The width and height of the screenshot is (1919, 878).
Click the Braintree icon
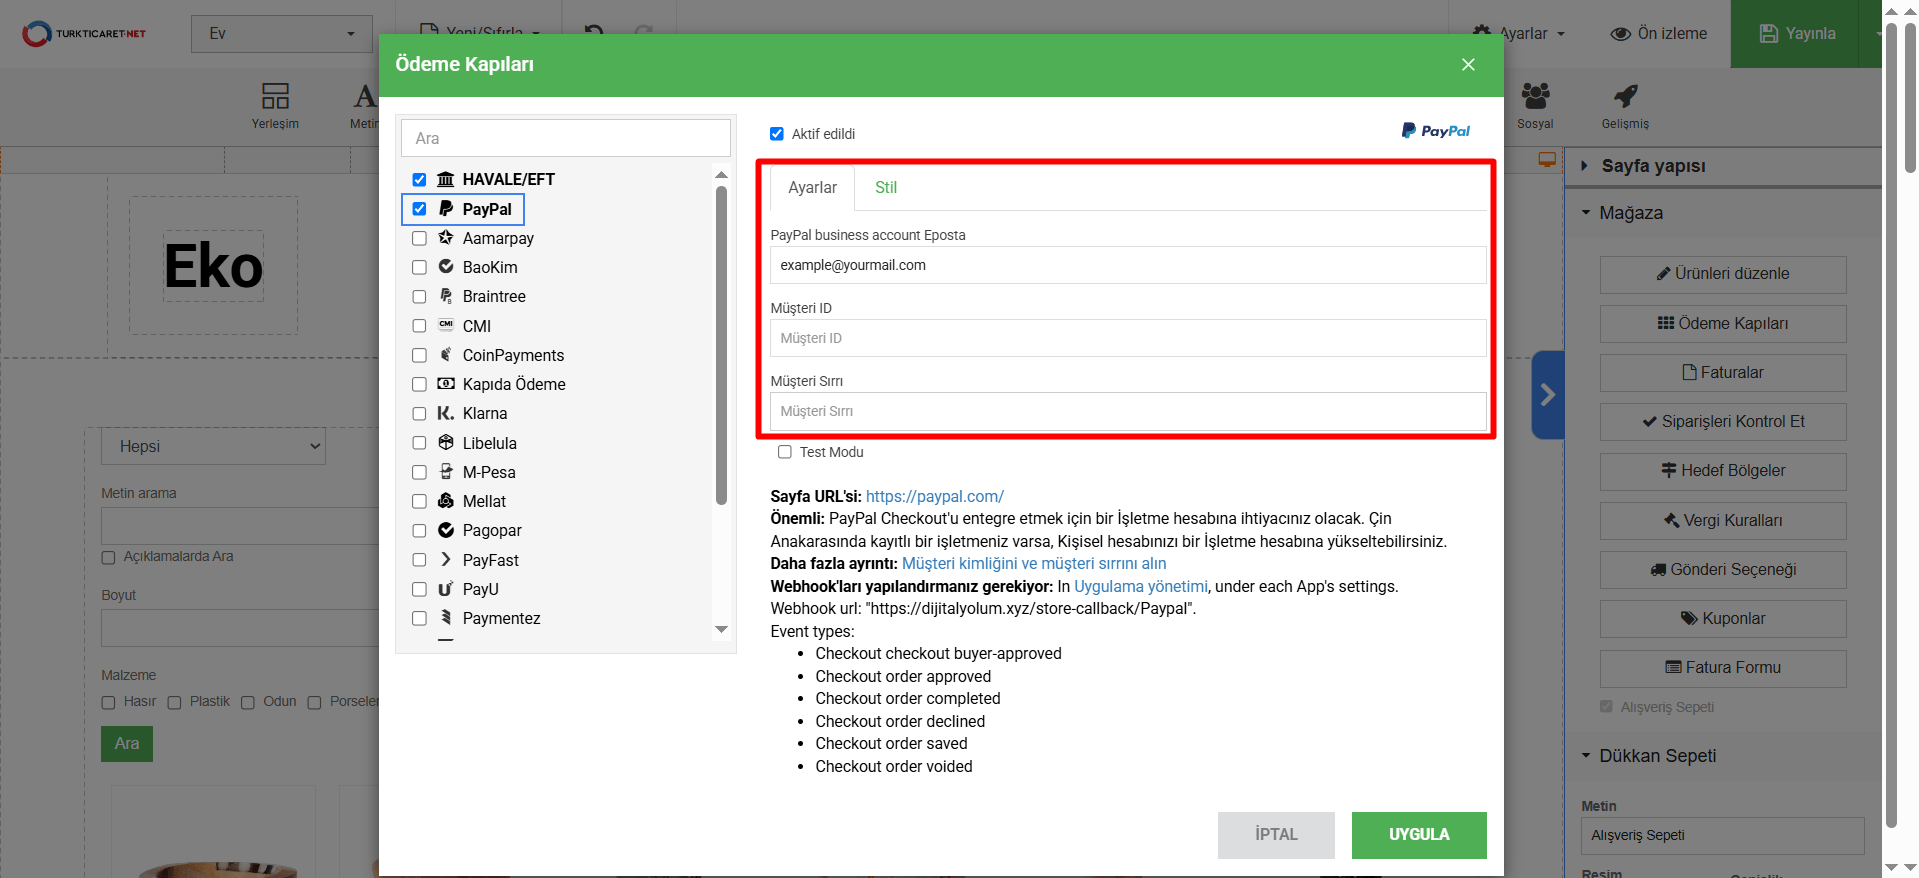coord(446,296)
